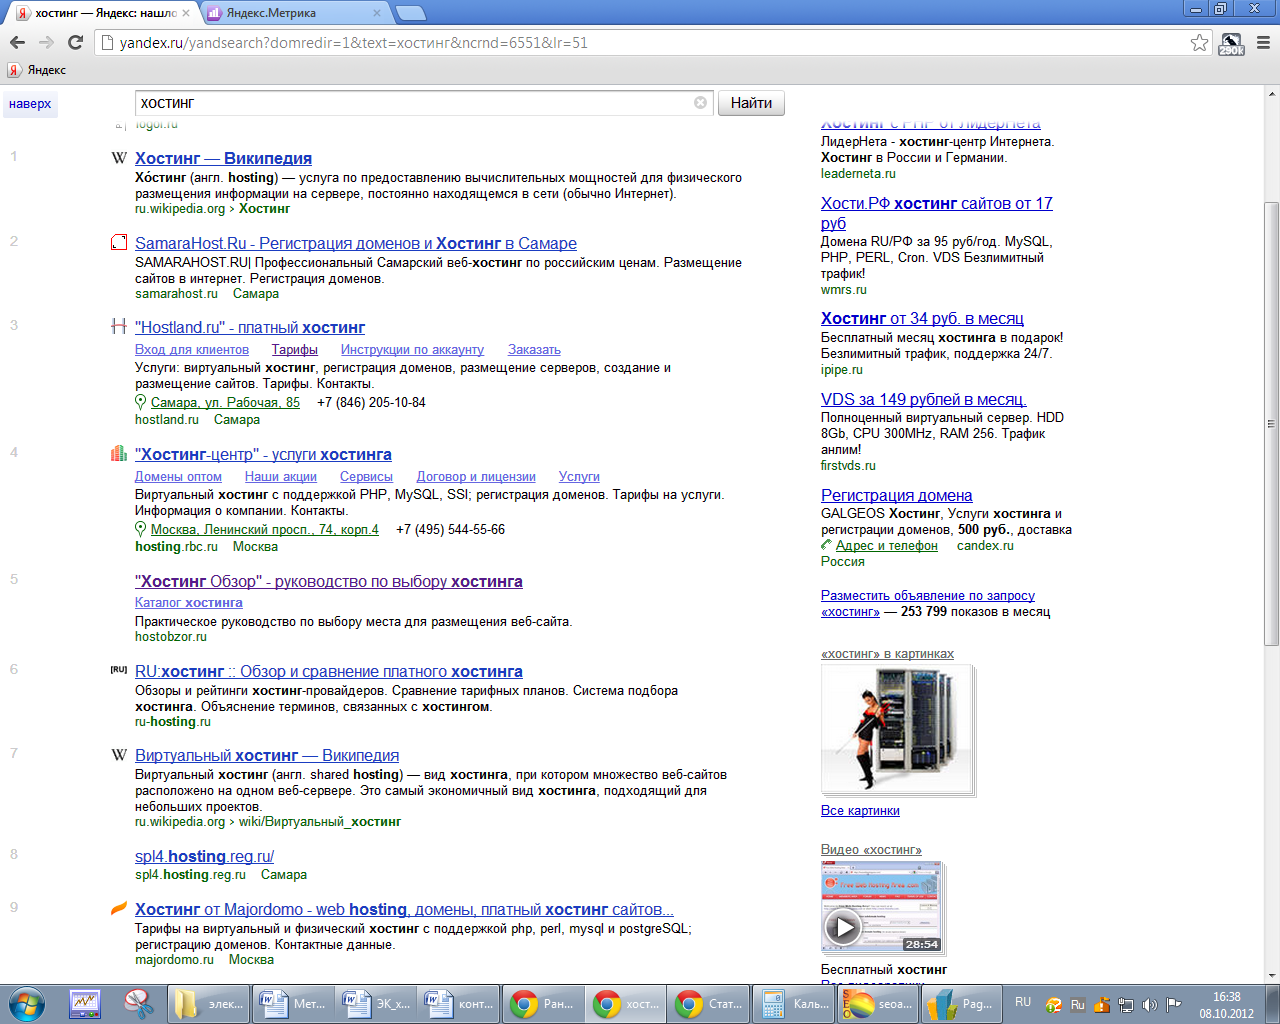Screen dimensions: 1280x1024
Task: Open "Хостинг Обзор" guide result
Action: [329, 581]
